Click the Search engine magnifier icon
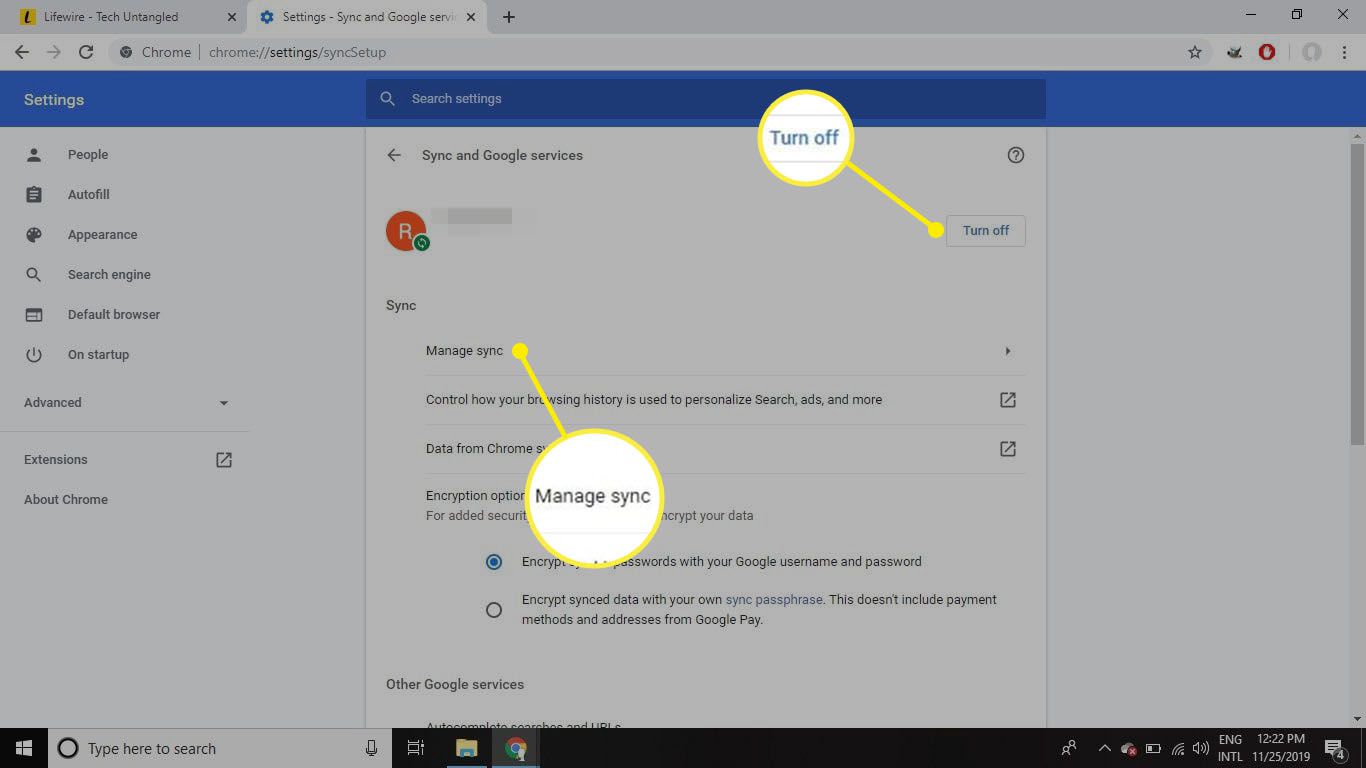 click(x=34, y=274)
